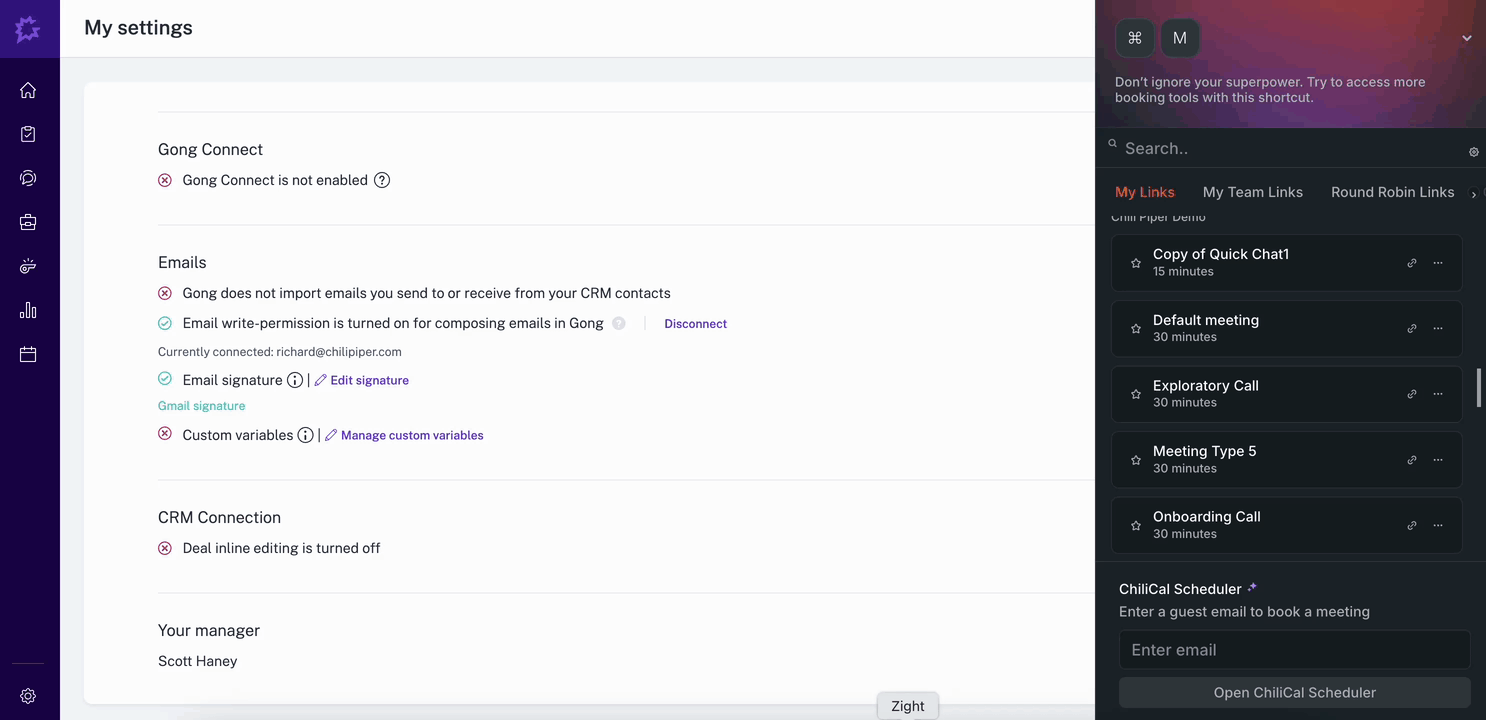
Task: Toggle star on Meeting Type 5
Action: click(1136, 460)
